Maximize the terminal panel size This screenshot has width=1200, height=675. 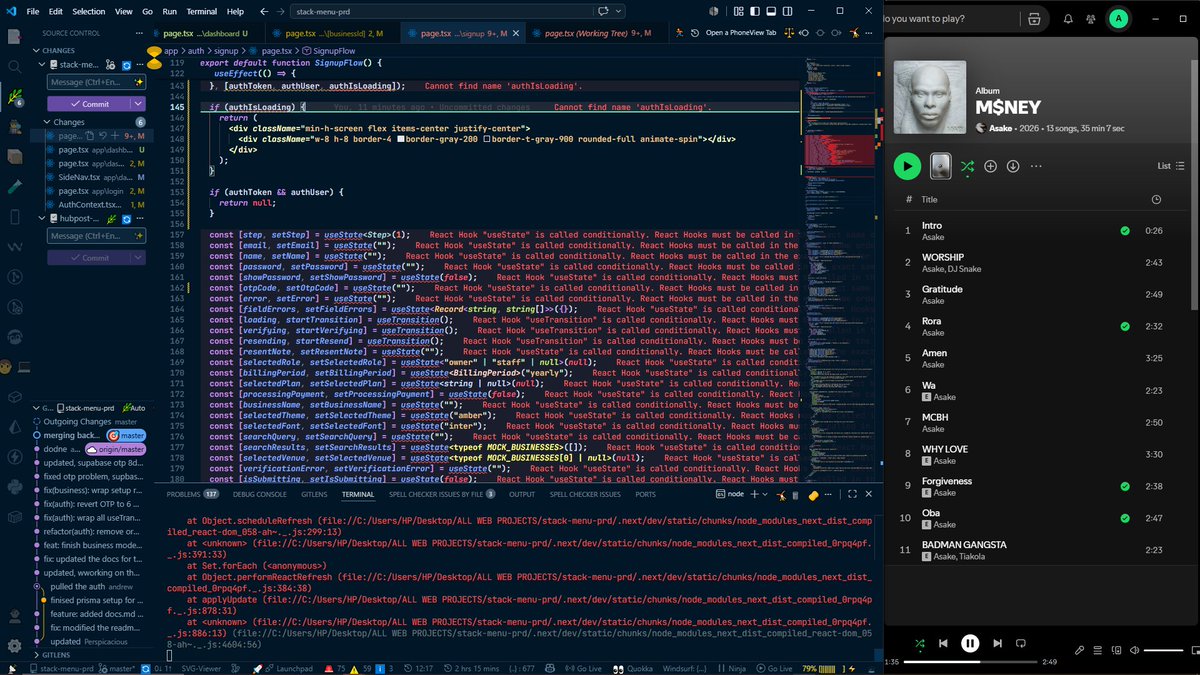click(x=852, y=494)
